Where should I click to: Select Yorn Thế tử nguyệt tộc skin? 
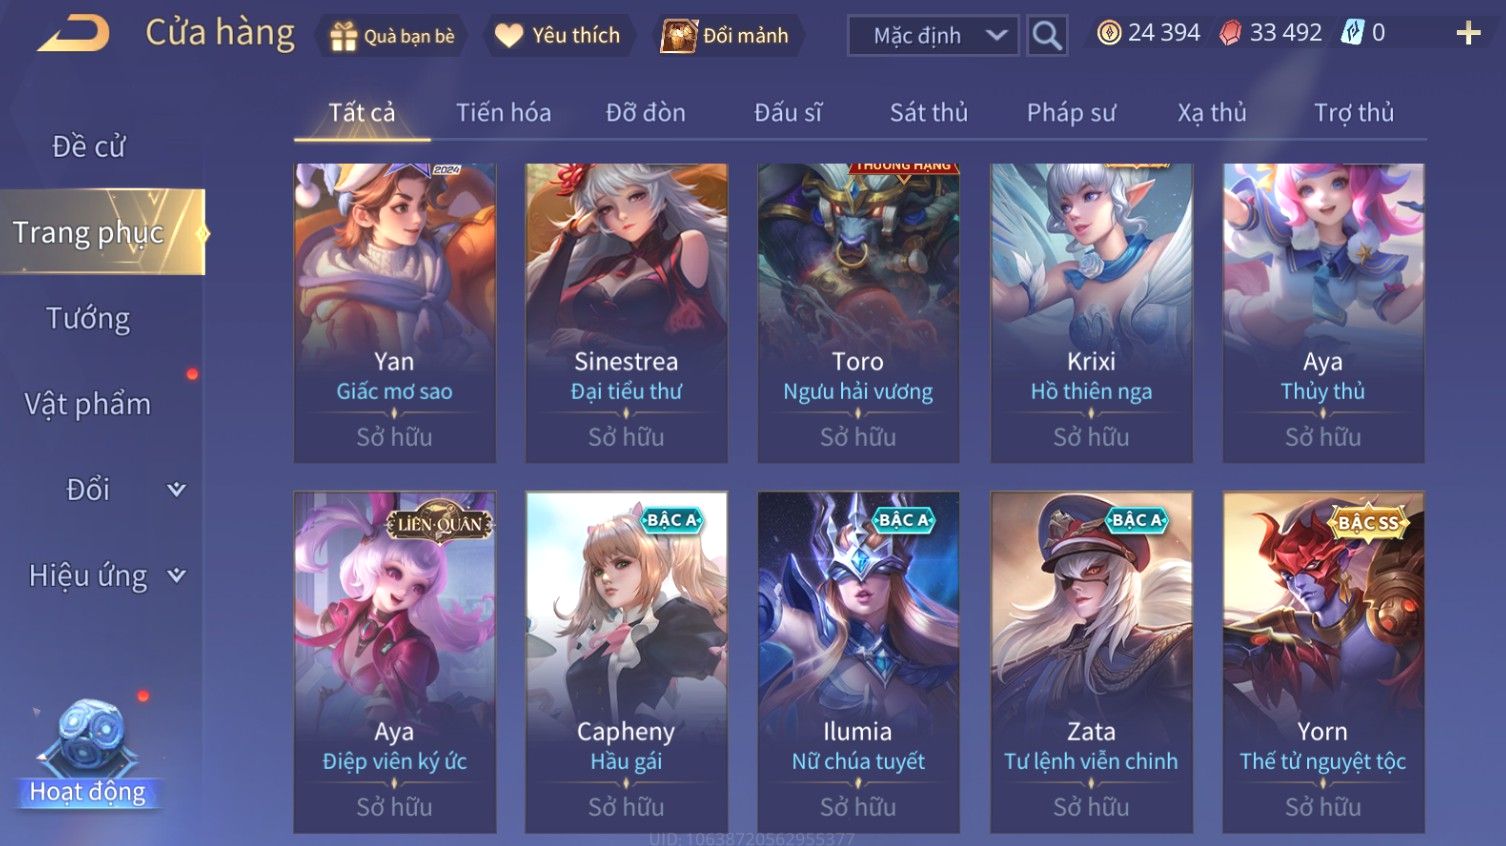click(x=1323, y=662)
